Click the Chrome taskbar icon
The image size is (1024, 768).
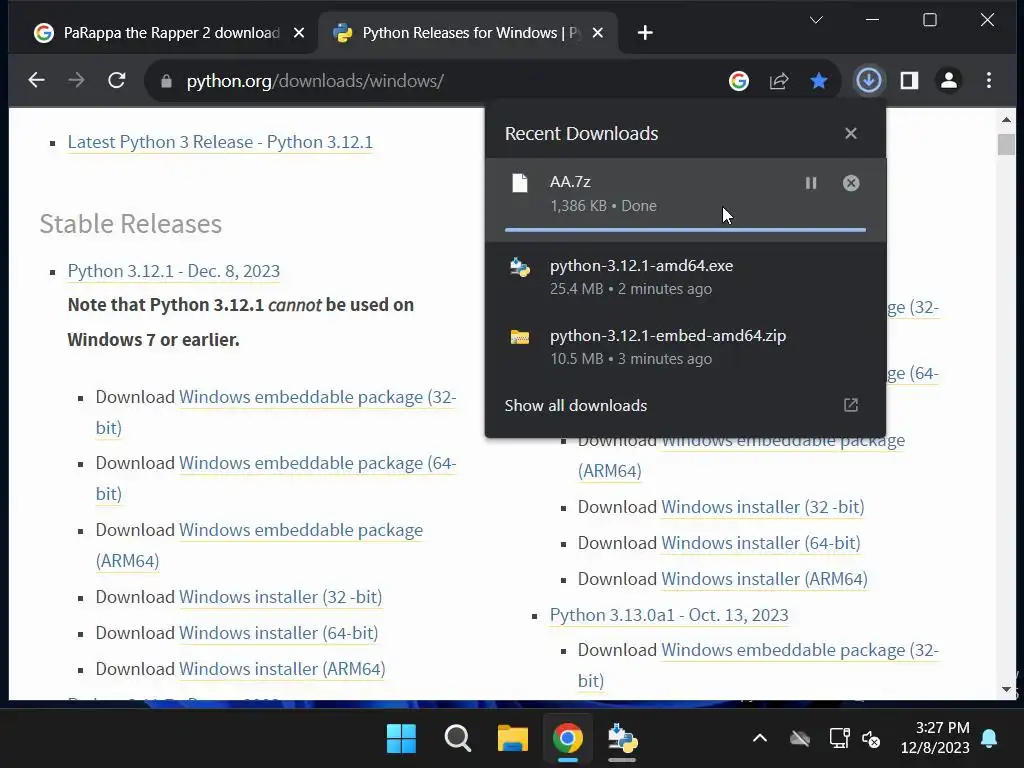click(568, 739)
